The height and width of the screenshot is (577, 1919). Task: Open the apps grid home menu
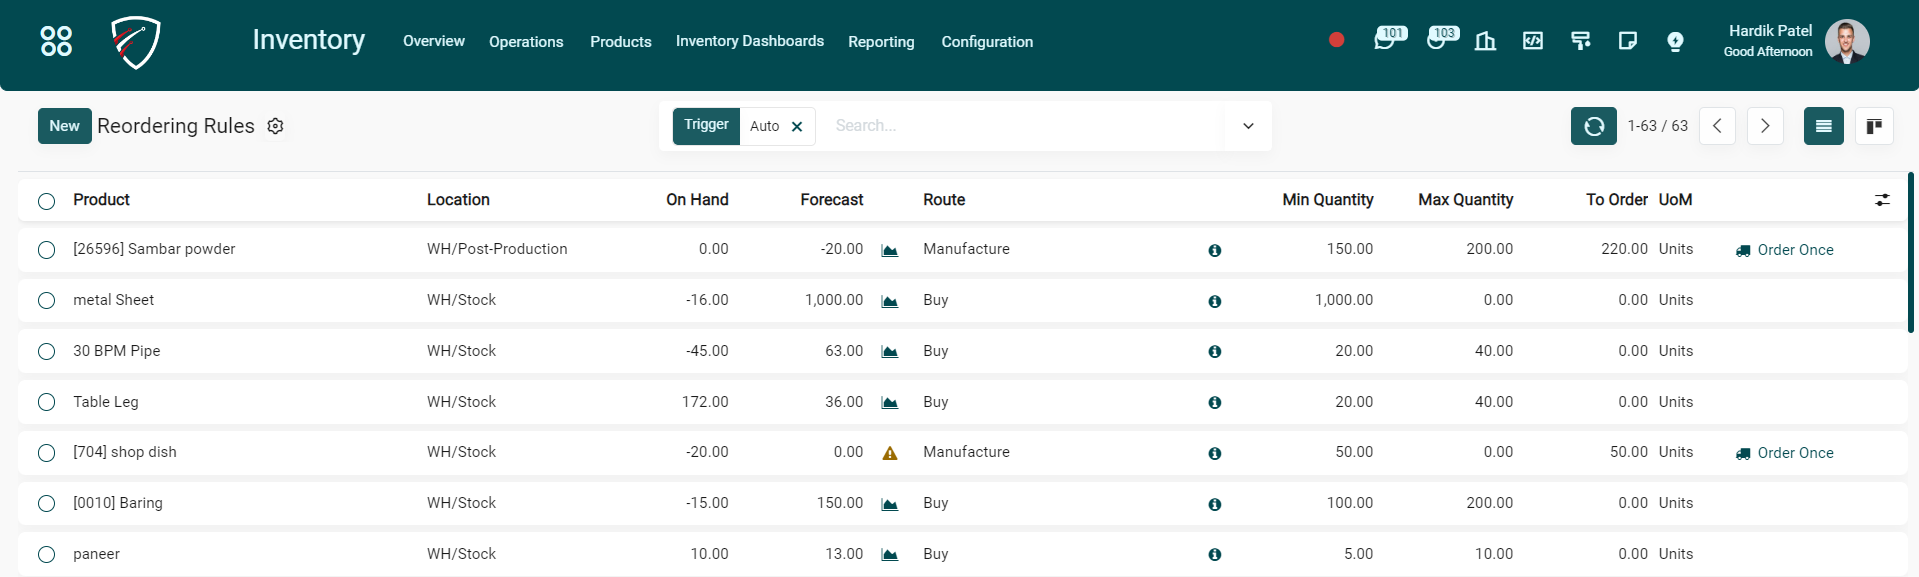pyautogui.click(x=56, y=41)
